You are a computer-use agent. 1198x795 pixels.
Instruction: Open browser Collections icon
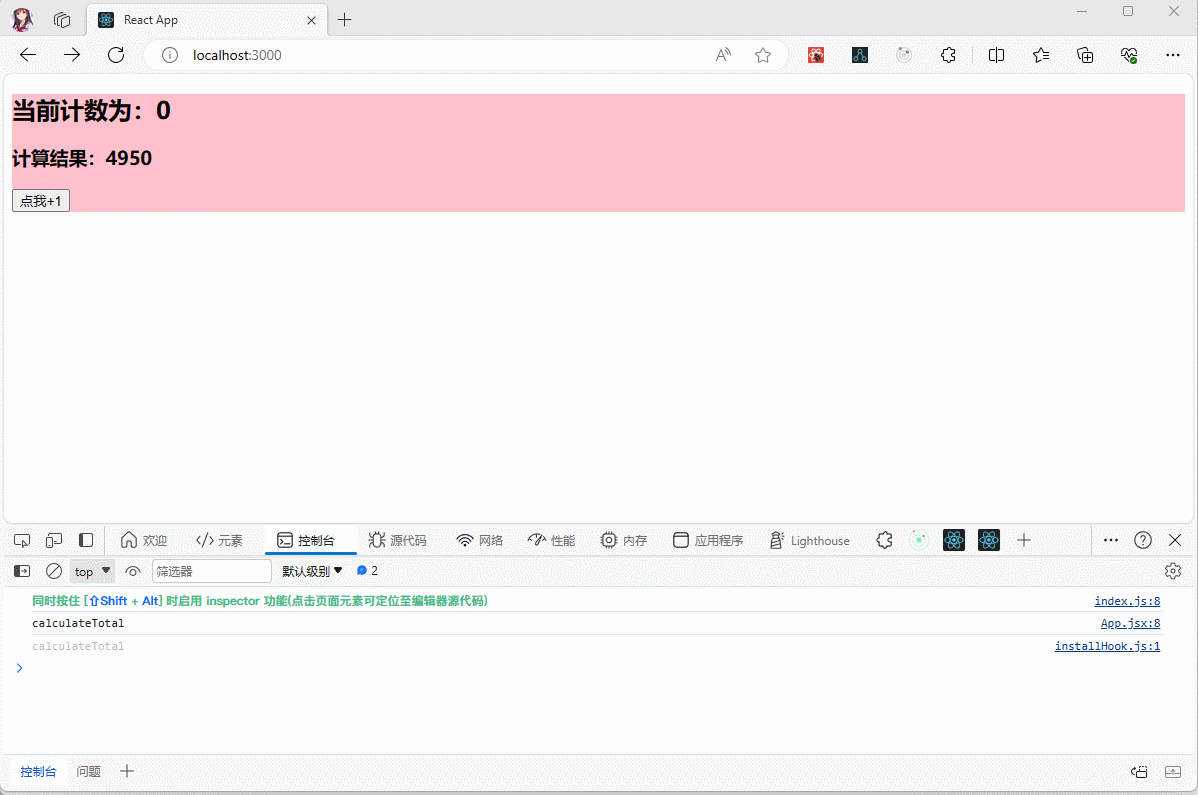point(1085,55)
